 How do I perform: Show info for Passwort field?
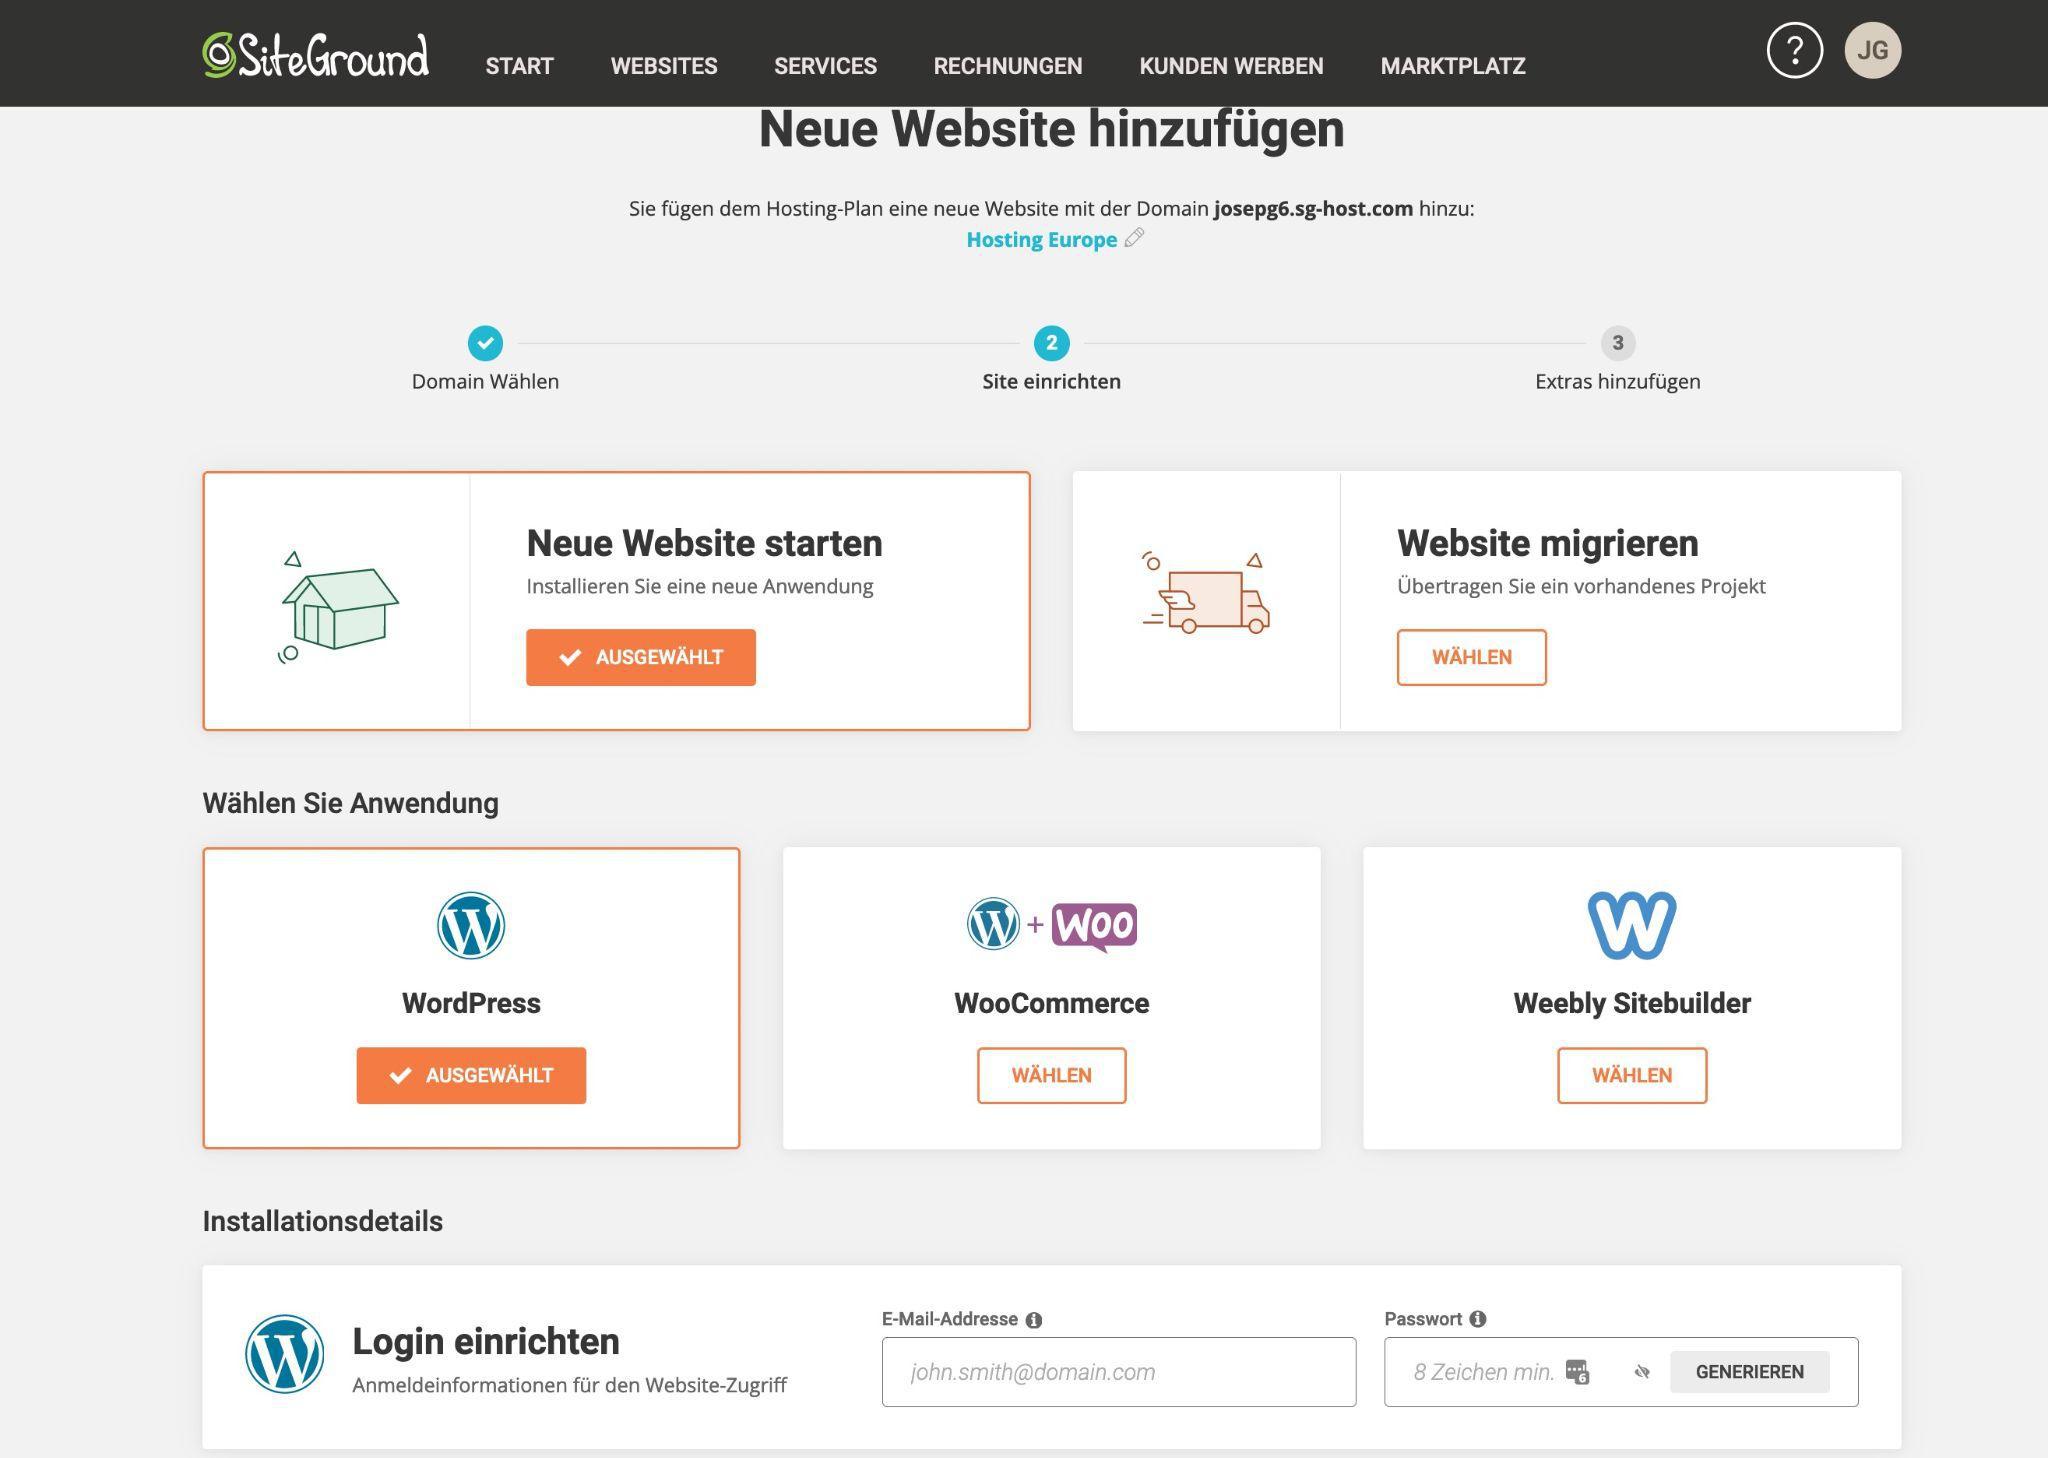pos(1478,1319)
